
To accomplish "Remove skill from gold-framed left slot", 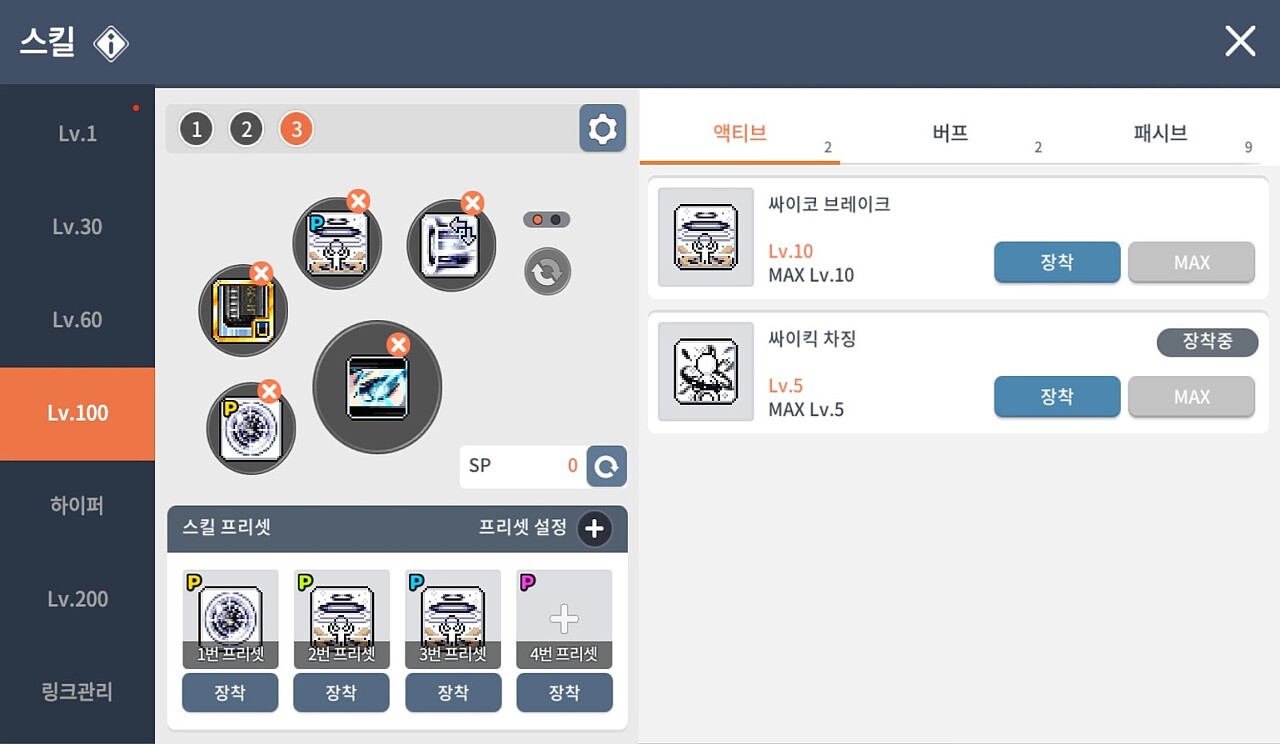I will click(261, 273).
